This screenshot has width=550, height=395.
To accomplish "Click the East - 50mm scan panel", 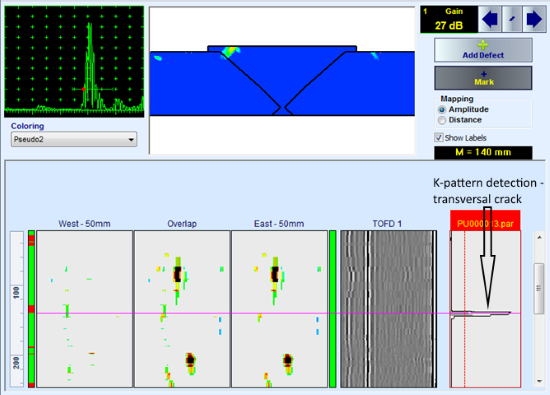I will click(279, 309).
